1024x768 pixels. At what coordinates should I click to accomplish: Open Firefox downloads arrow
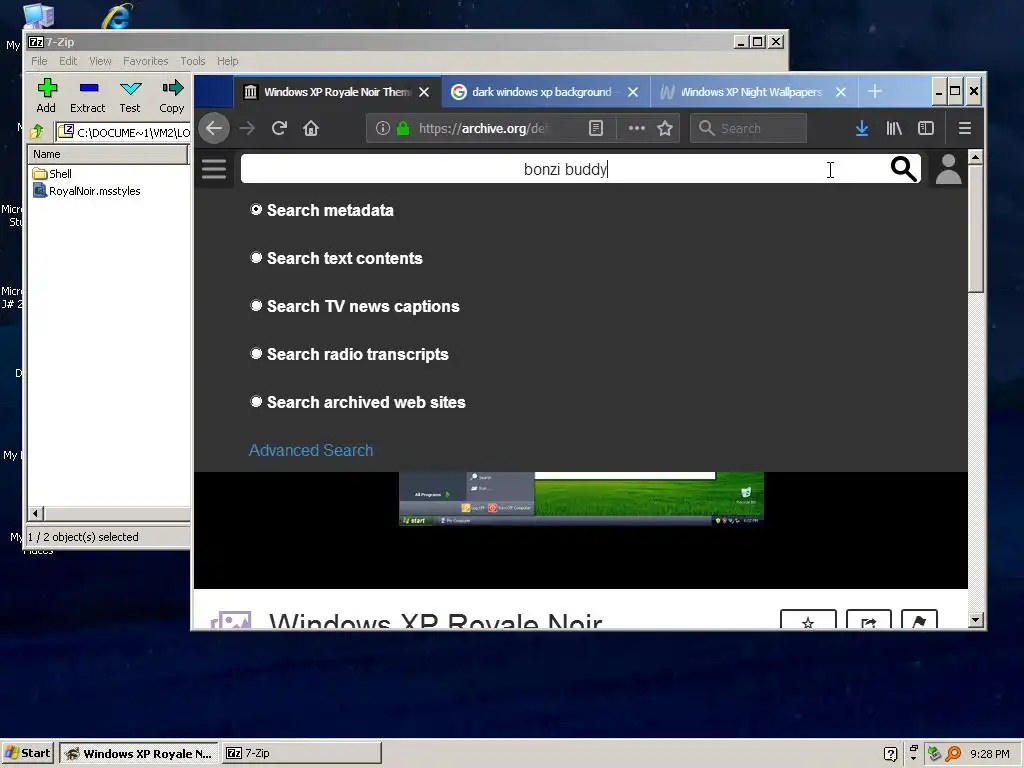click(x=862, y=128)
